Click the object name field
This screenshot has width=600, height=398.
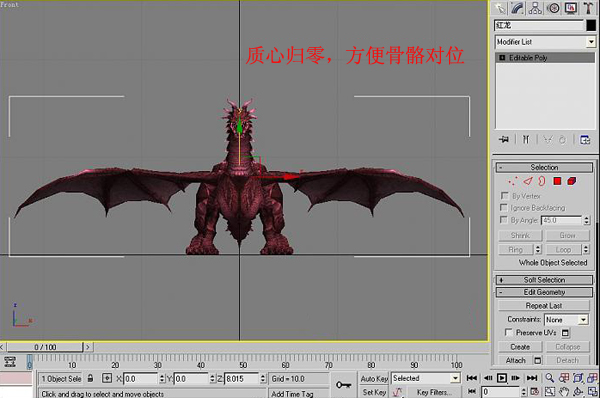tap(539, 25)
